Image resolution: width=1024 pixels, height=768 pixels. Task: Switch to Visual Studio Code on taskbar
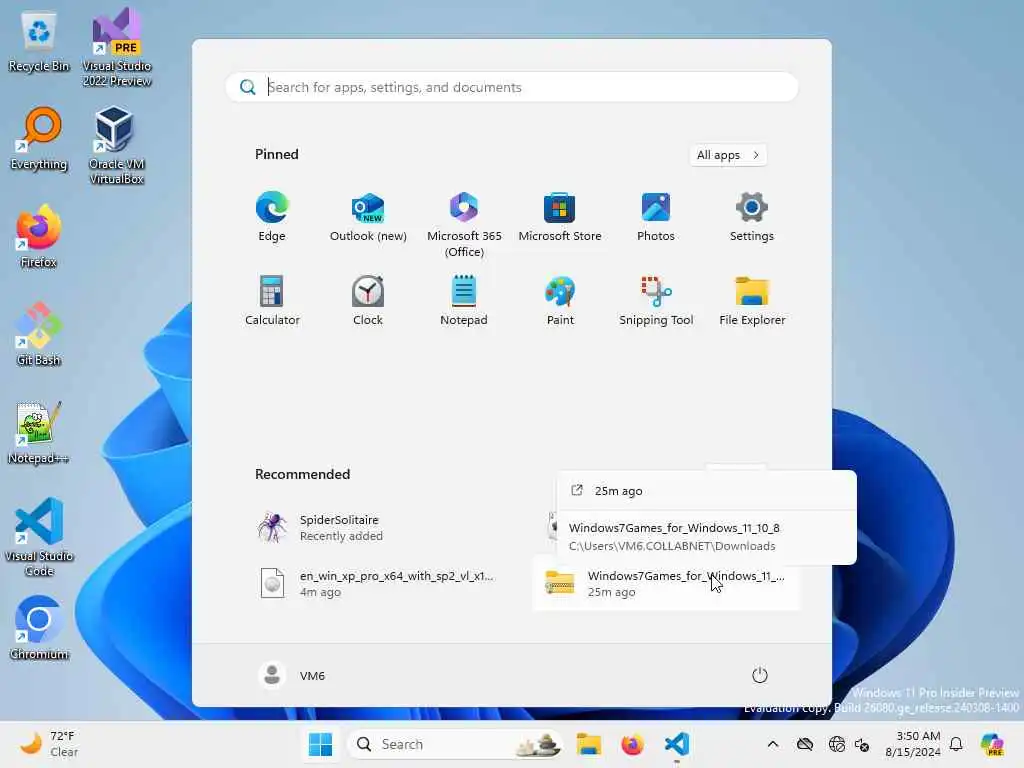point(677,744)
